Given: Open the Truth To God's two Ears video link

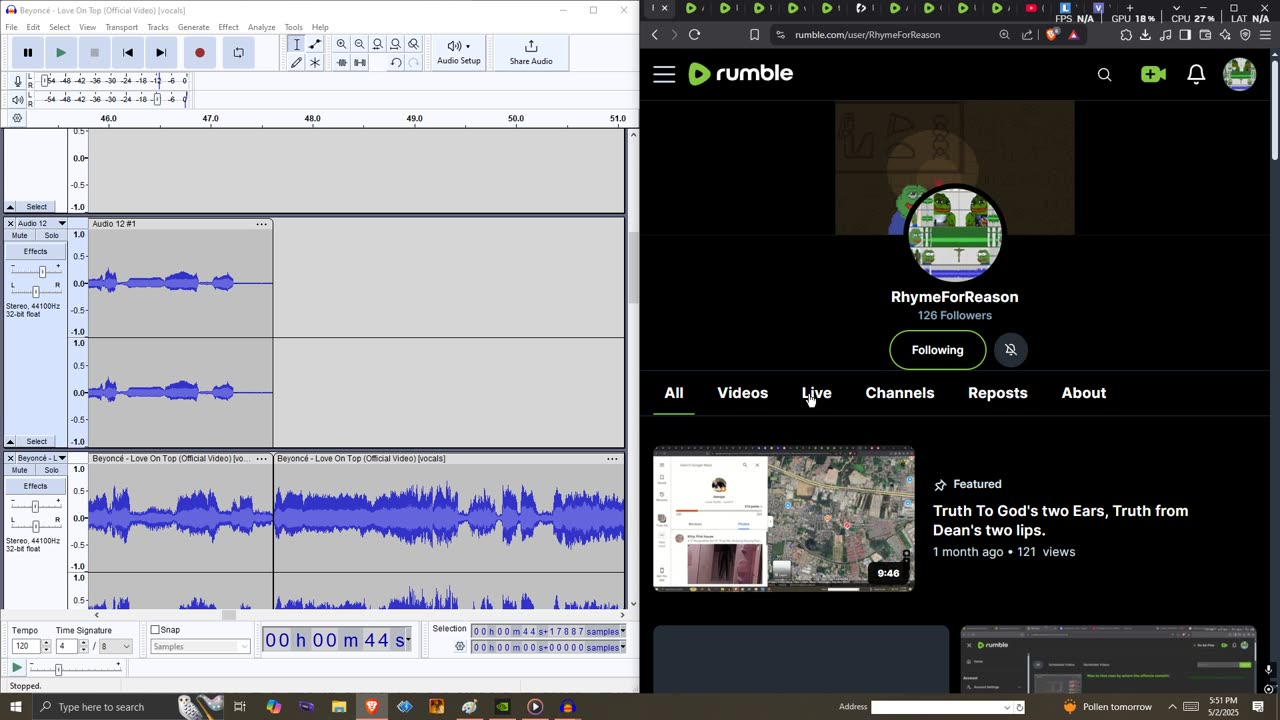Looking at the screenshot, I should pyautogui.click(x=1060, y=521).
